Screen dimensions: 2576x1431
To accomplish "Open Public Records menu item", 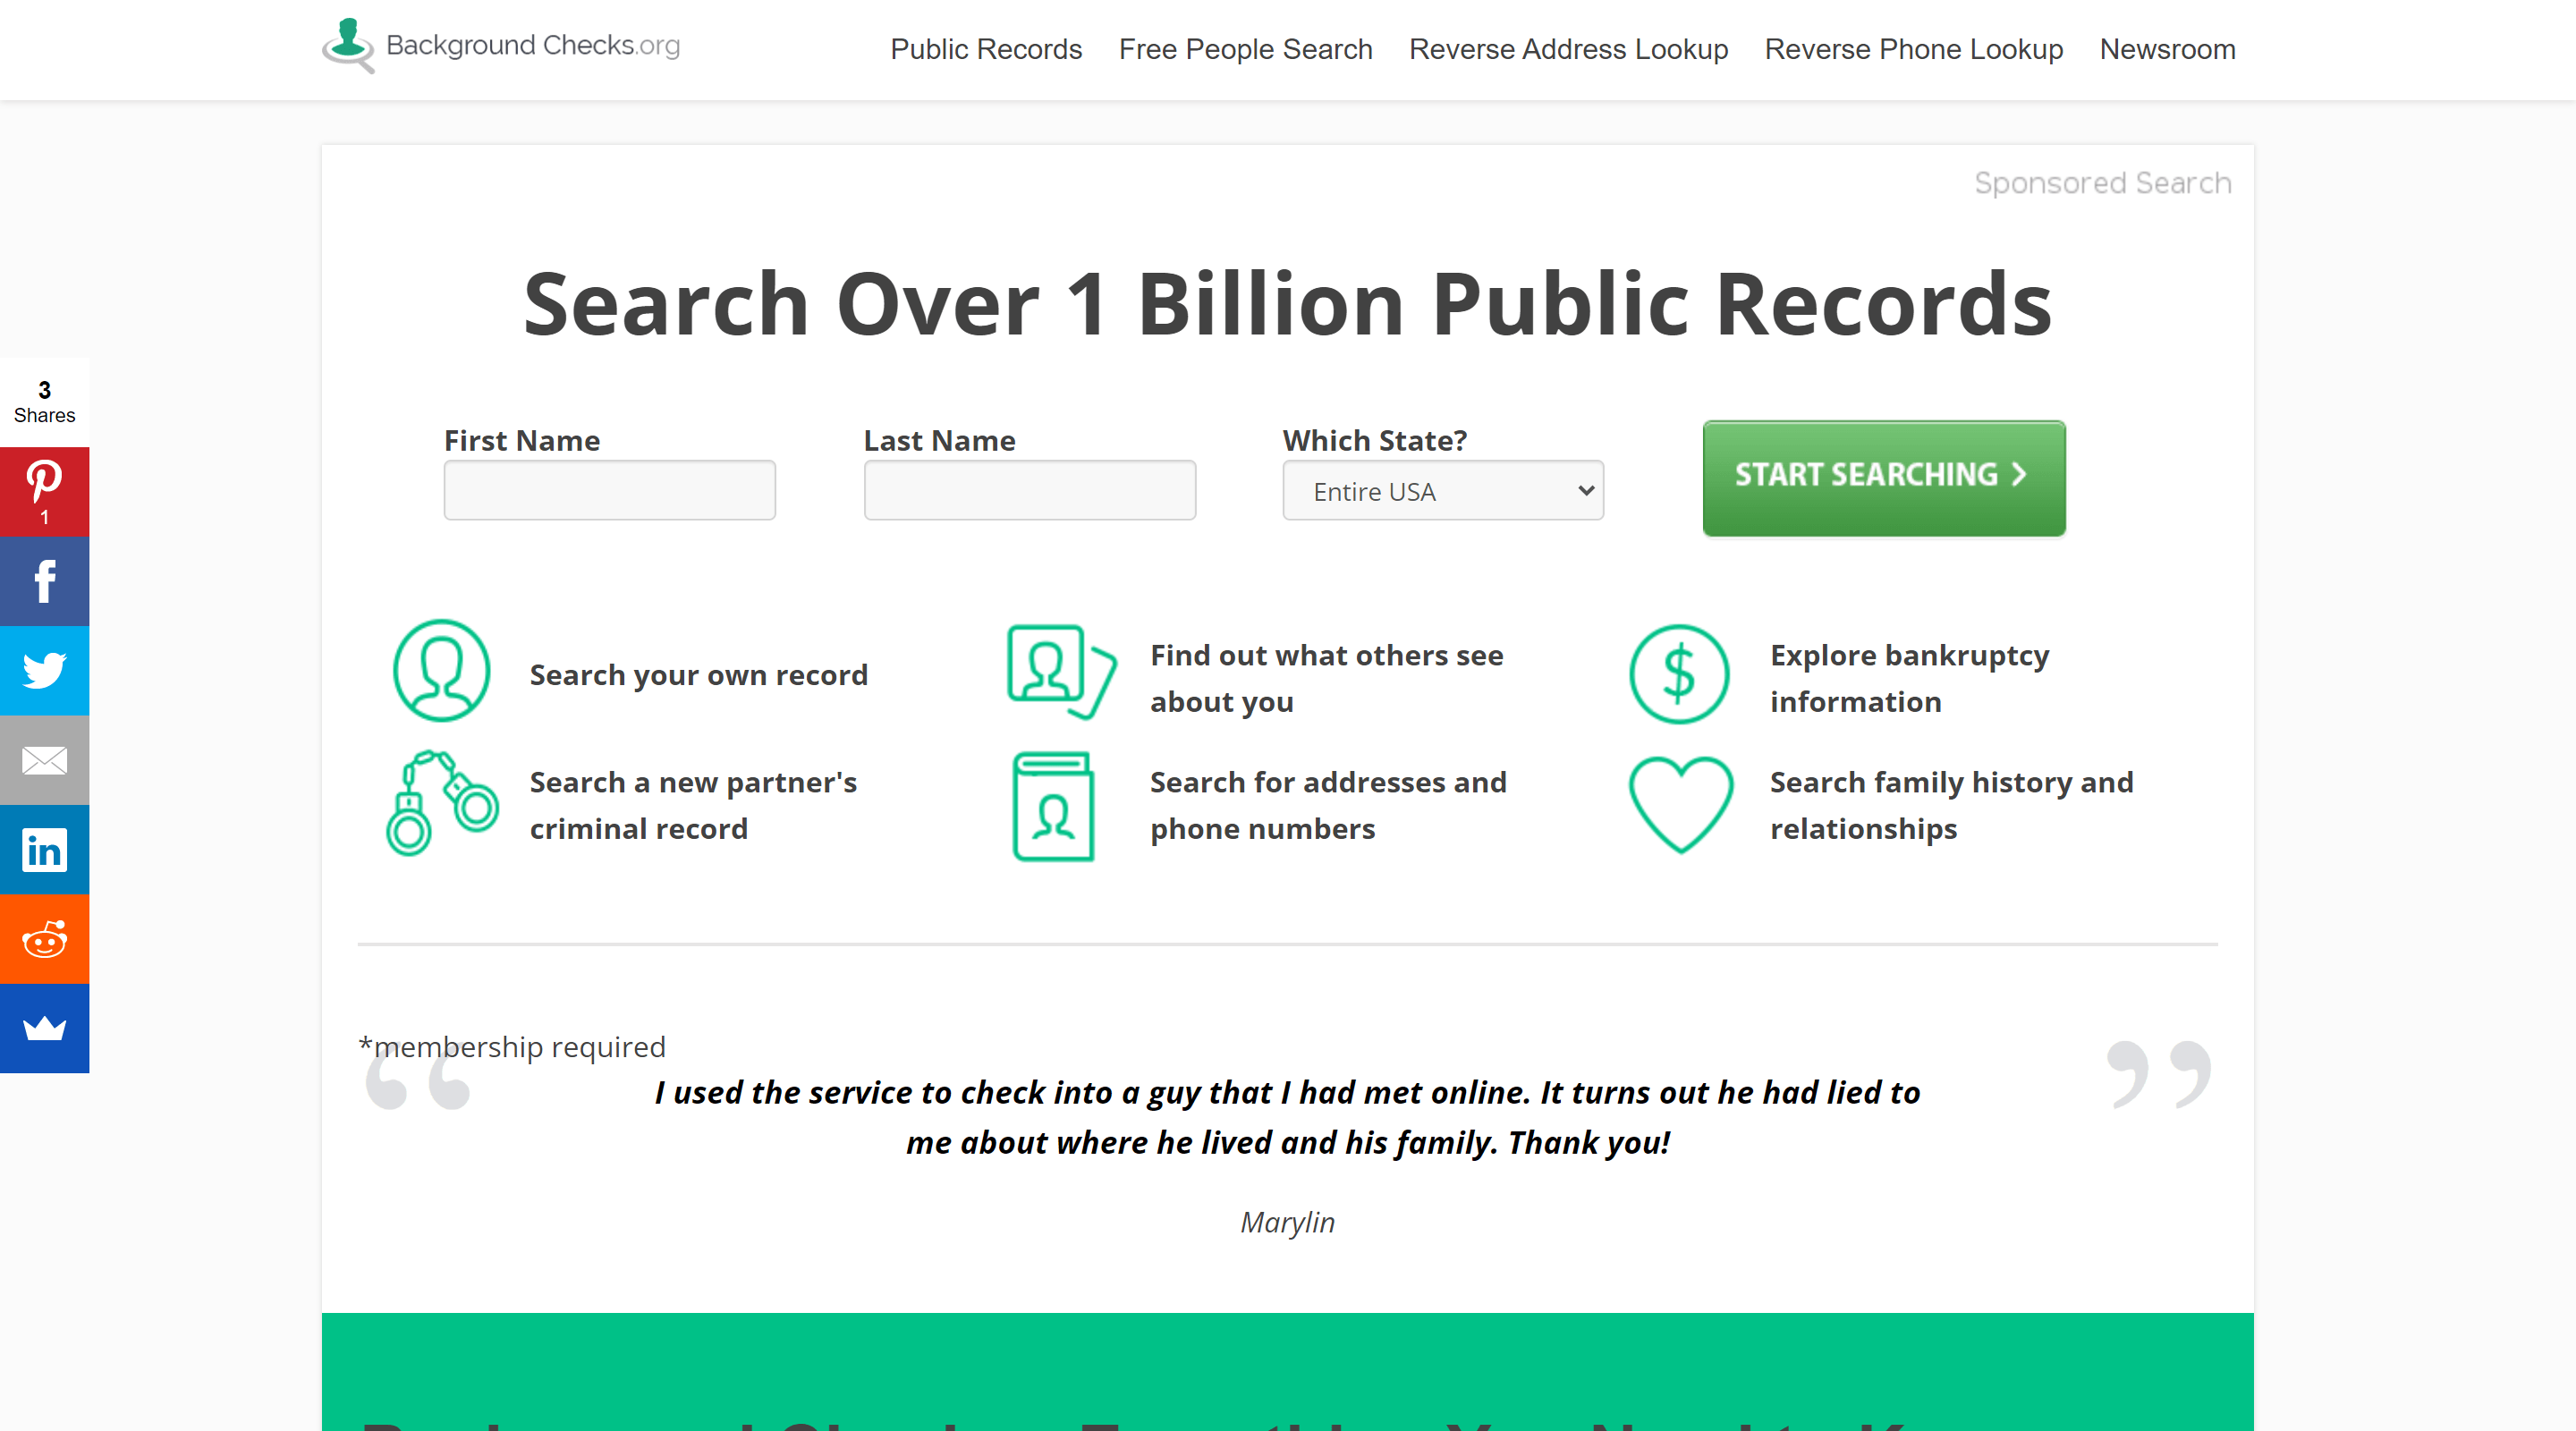I will [x=986, y=49].
